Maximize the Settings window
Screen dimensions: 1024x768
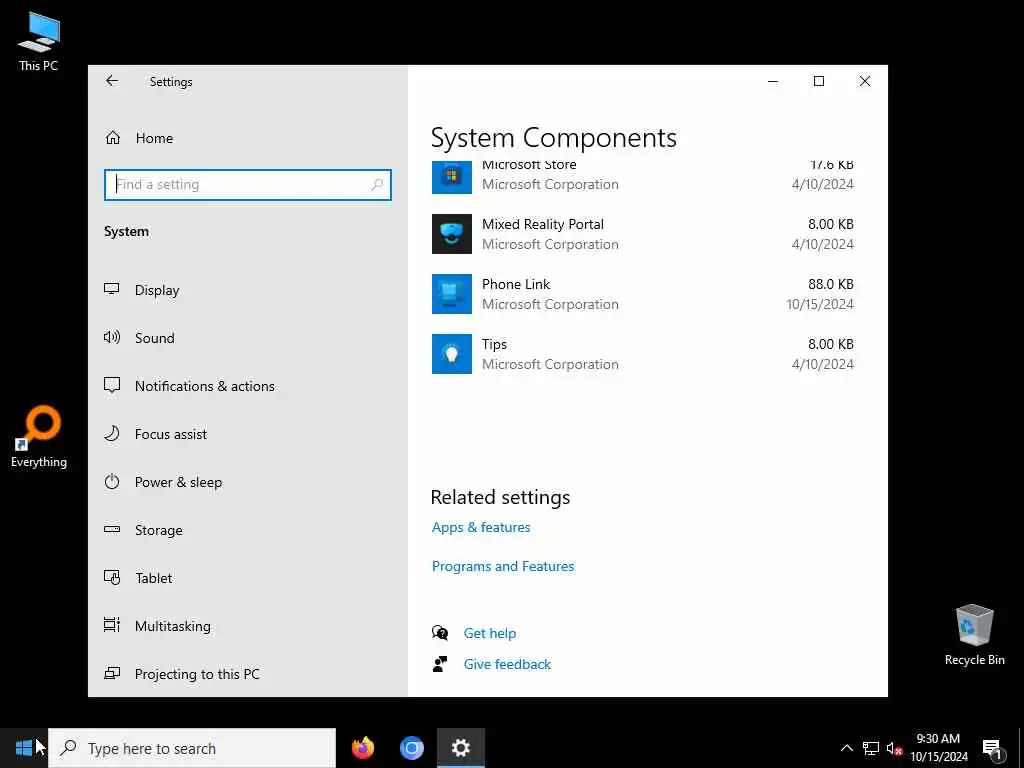[x=819, y=81]
